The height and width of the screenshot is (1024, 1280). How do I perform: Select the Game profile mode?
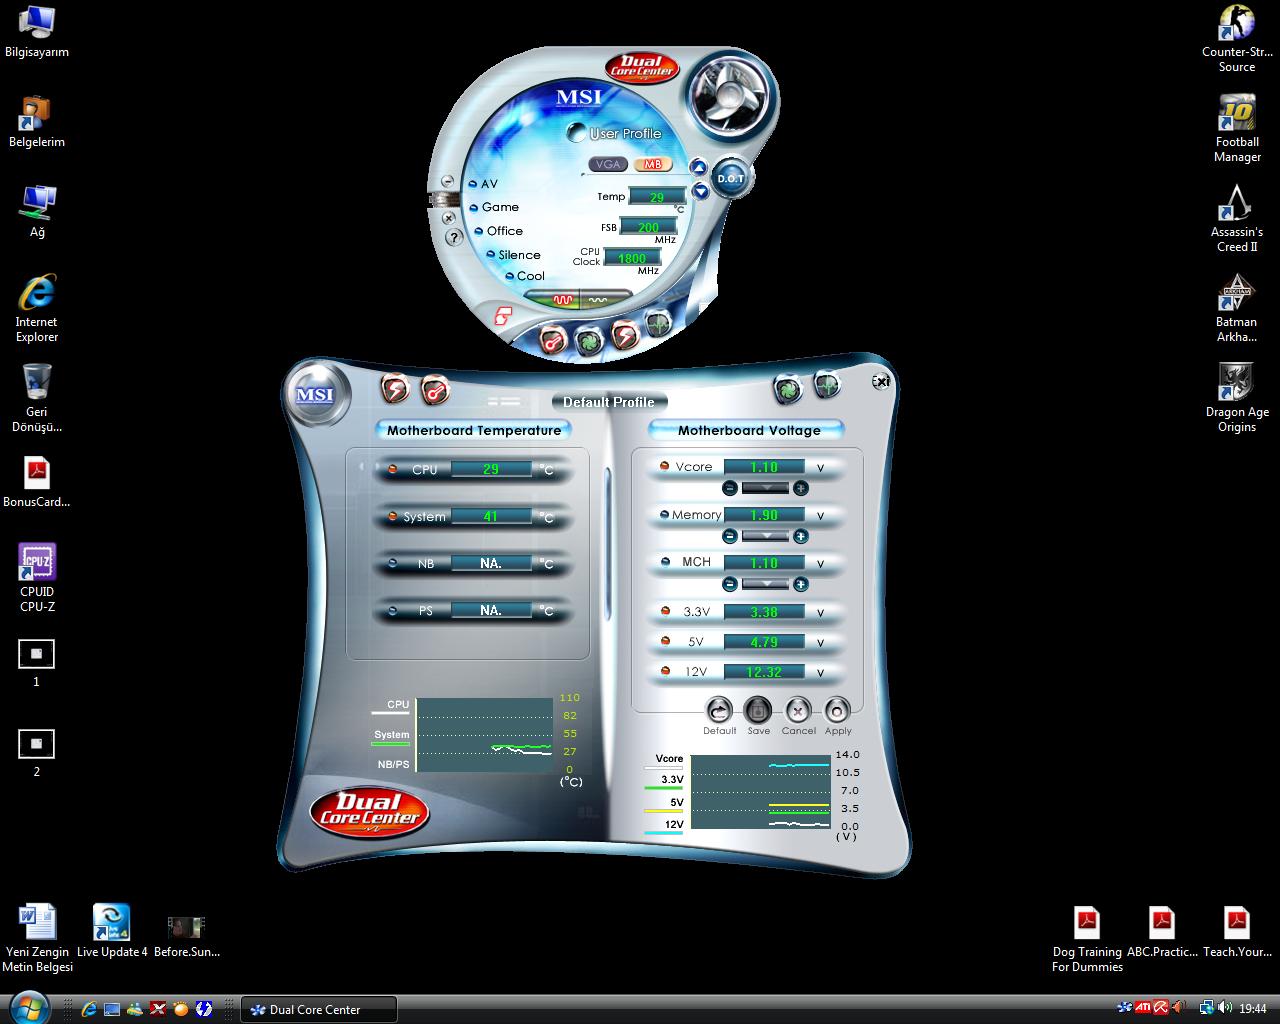494,207
